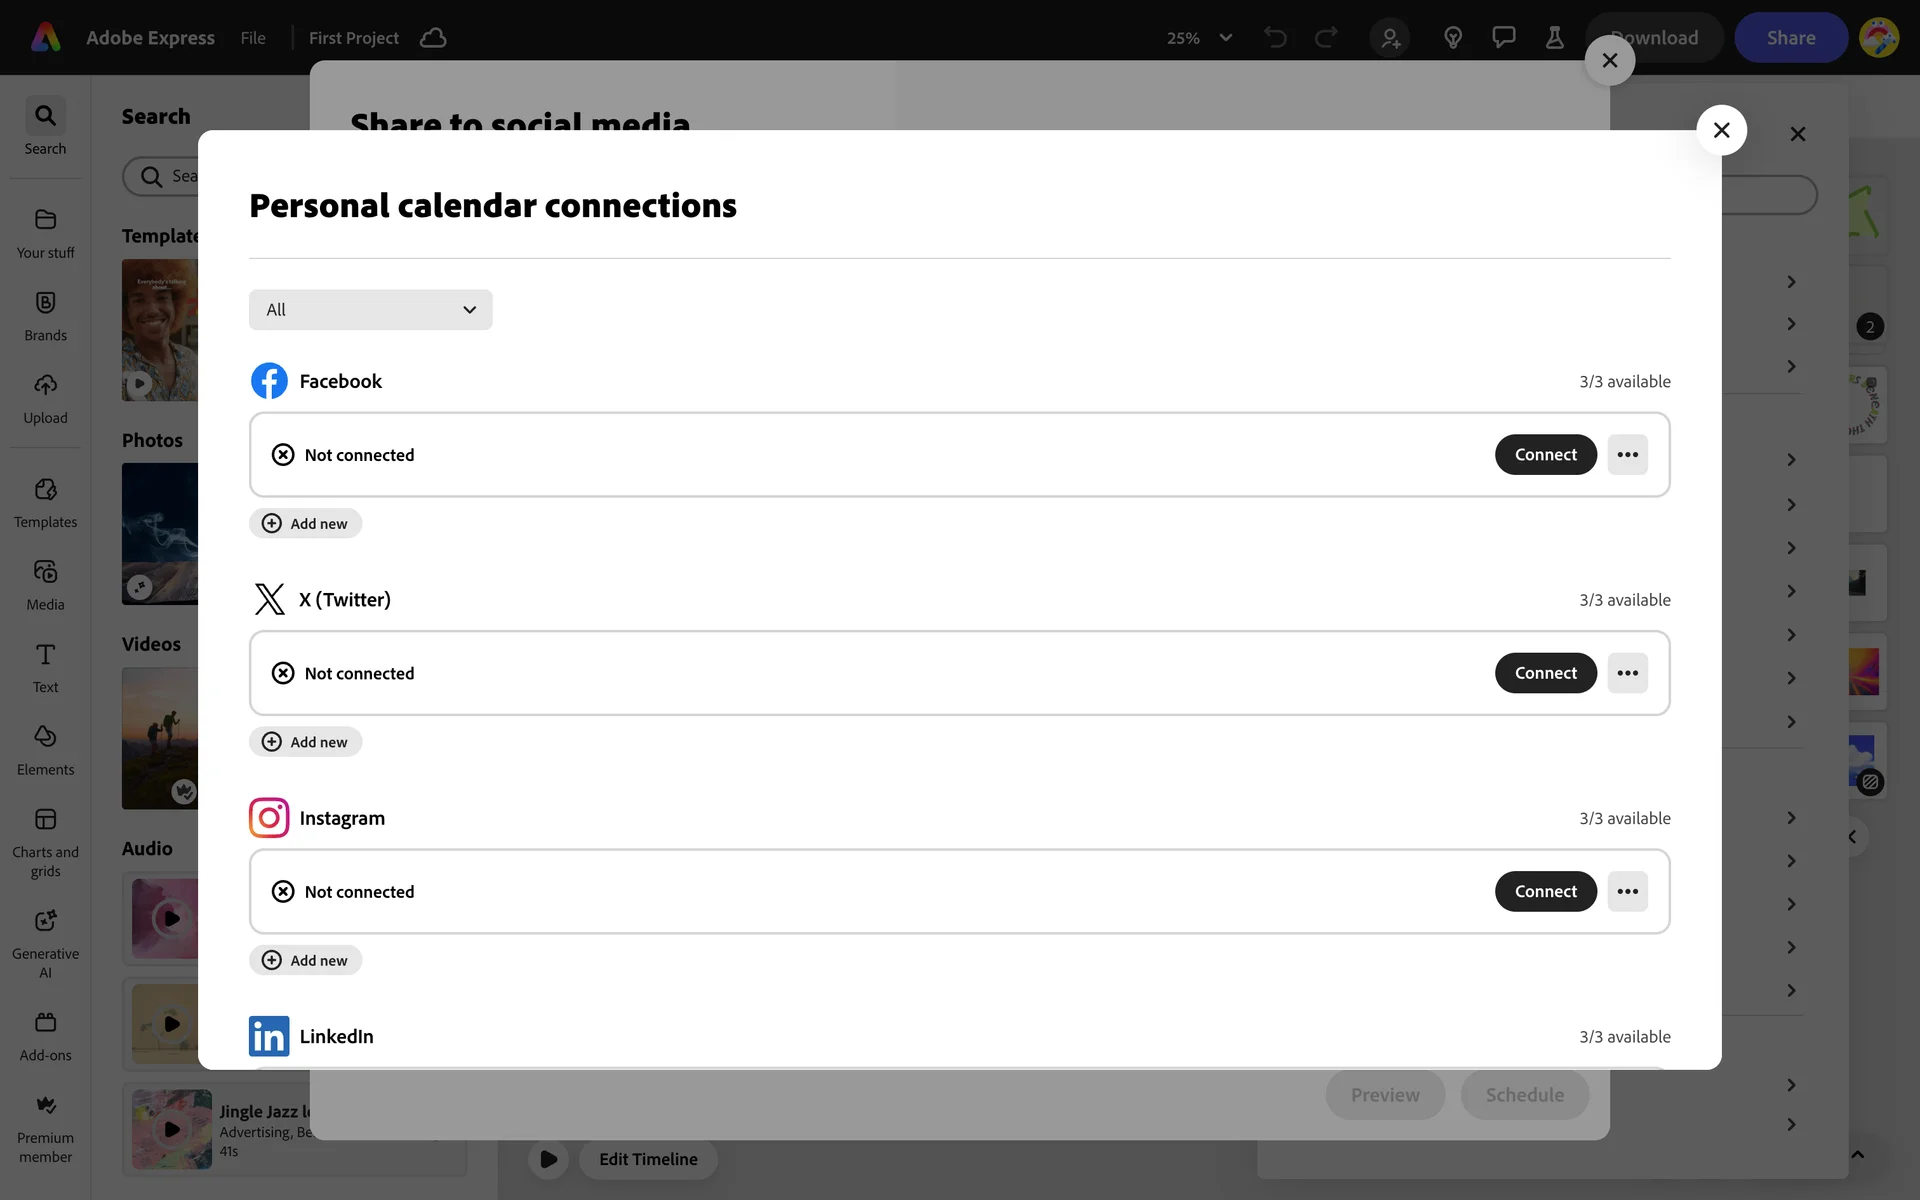The image size is (1920, 1200).
Task: Connect the X (Twitter) account
Action: pyautogui.click(x=1545, y=673)
